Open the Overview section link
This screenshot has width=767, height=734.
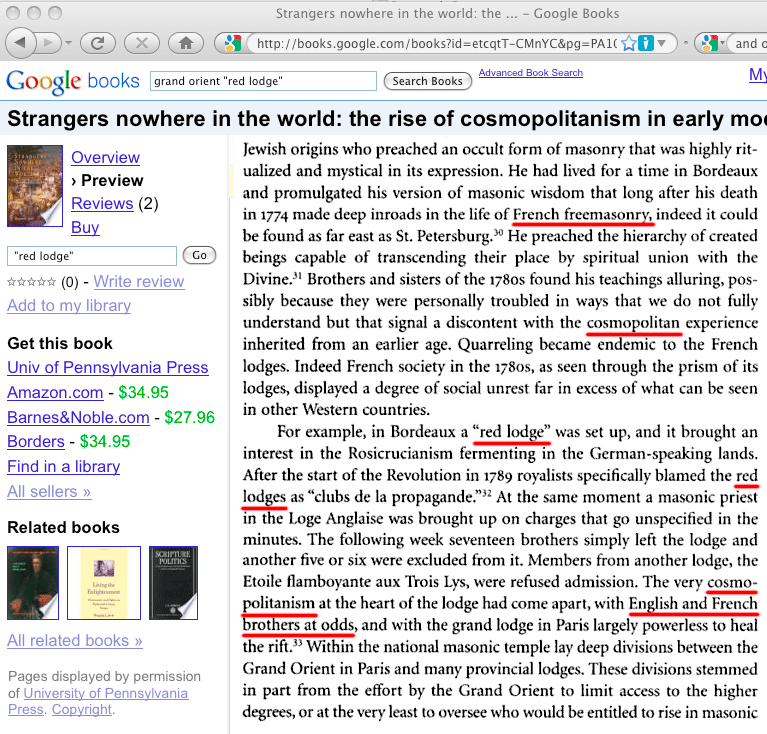click(105, 157)
